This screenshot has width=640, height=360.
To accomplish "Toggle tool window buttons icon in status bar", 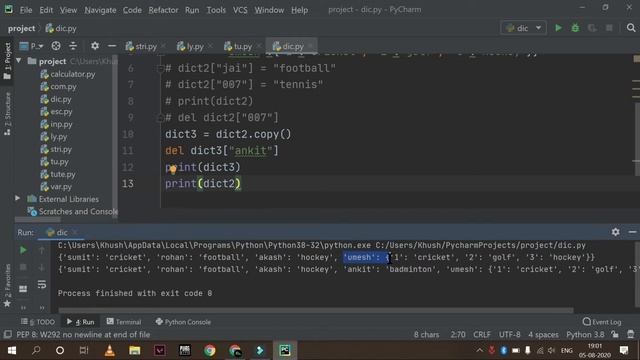I will pos(7,334).
